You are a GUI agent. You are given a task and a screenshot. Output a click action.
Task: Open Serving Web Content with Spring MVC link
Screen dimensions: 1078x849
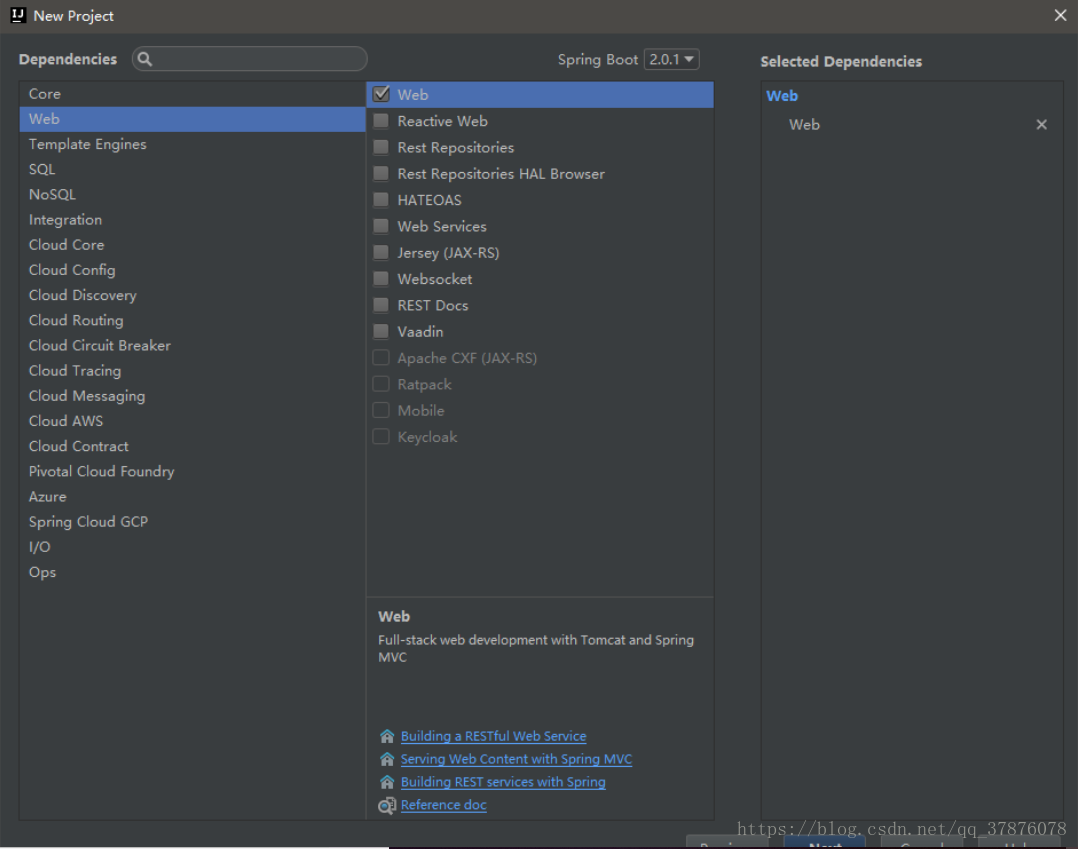516,759
